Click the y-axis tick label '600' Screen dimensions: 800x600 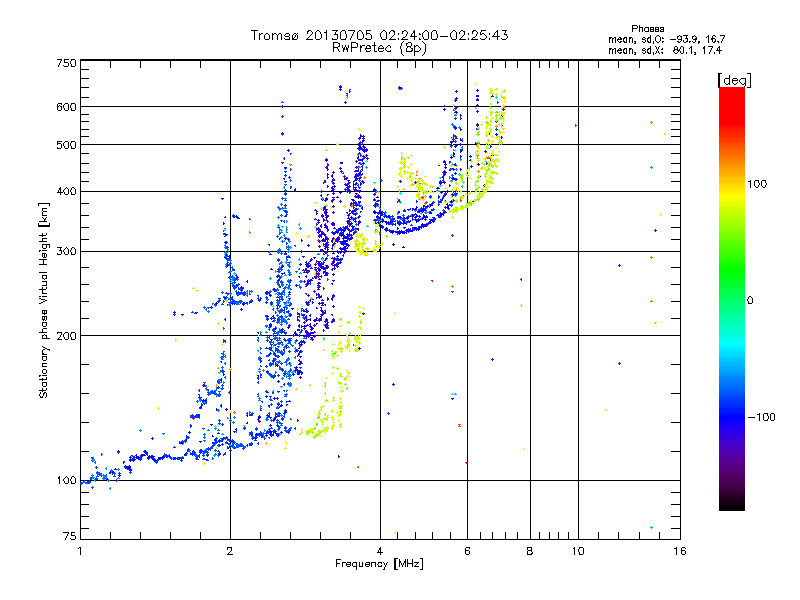(x=66, y=107)
